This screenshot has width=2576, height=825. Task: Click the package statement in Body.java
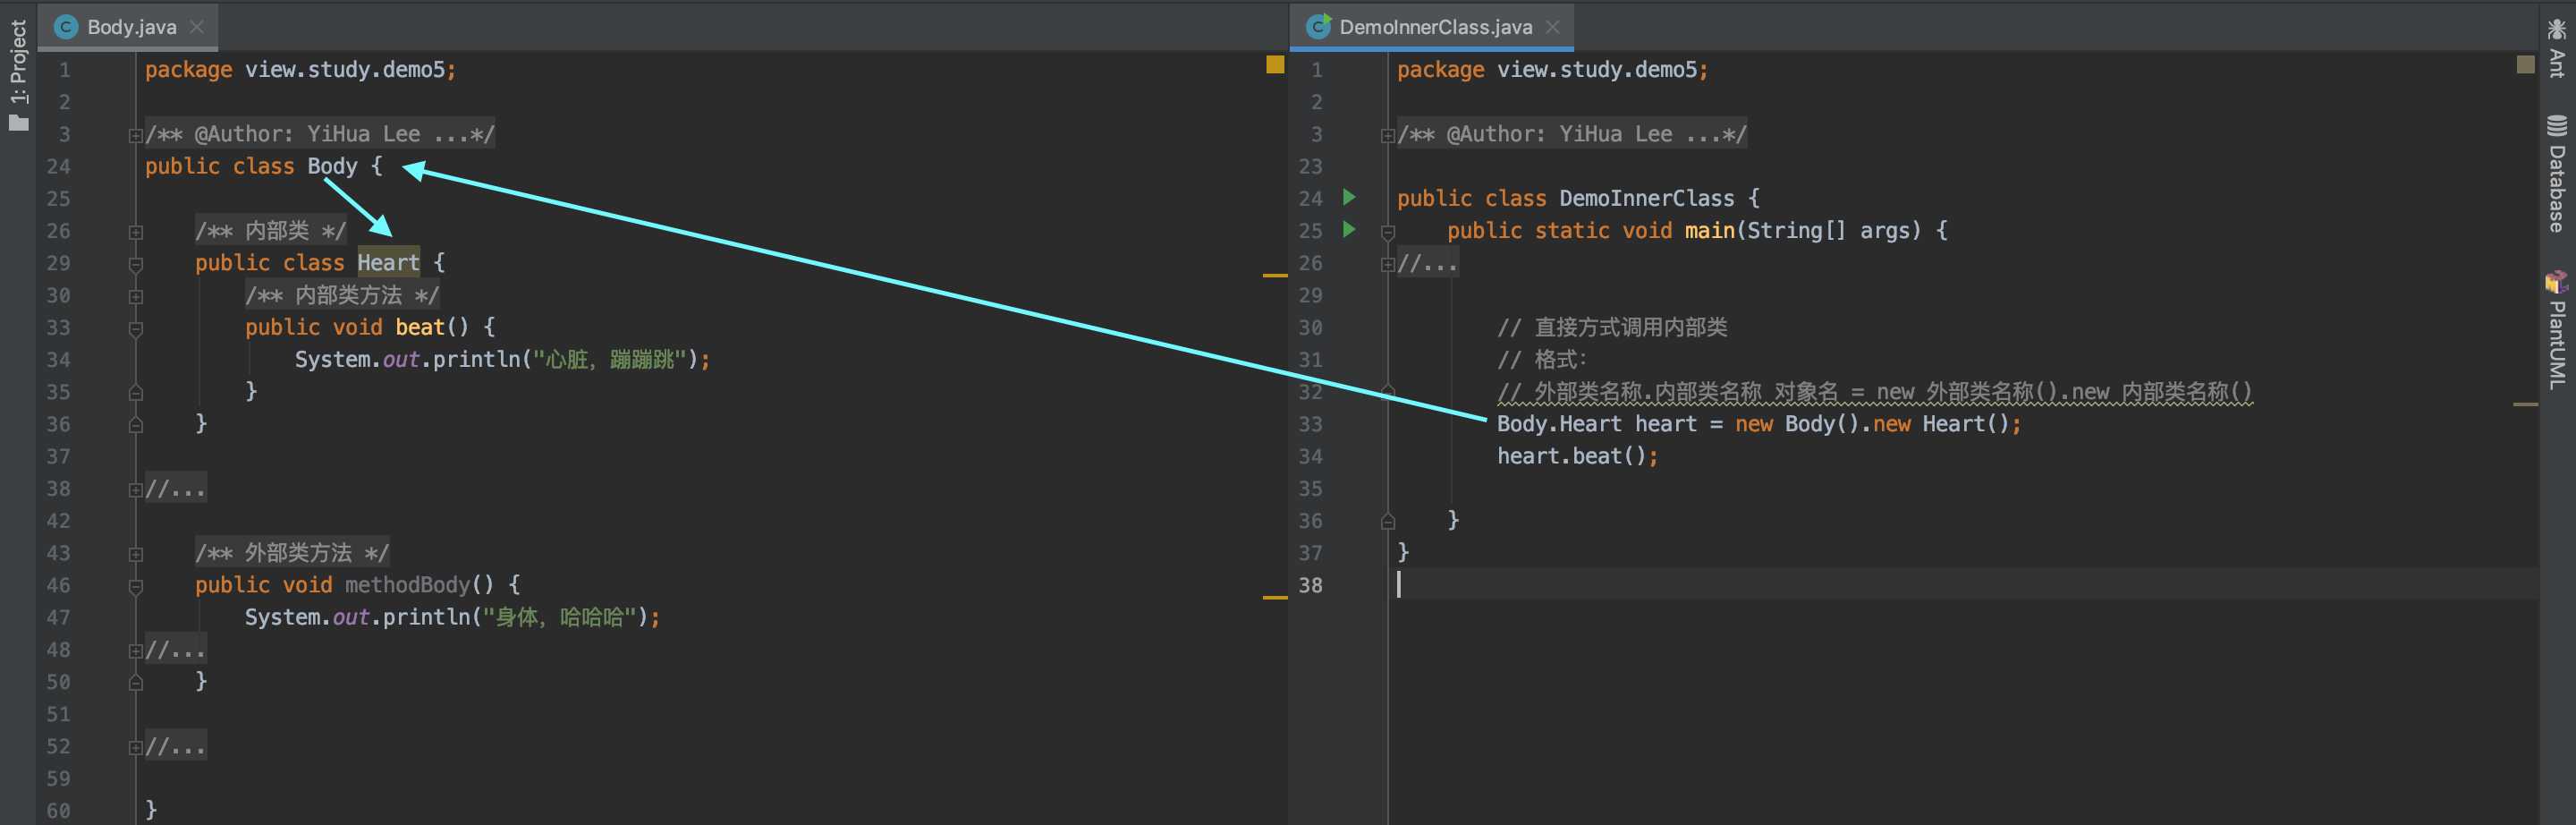coord(301,69)
